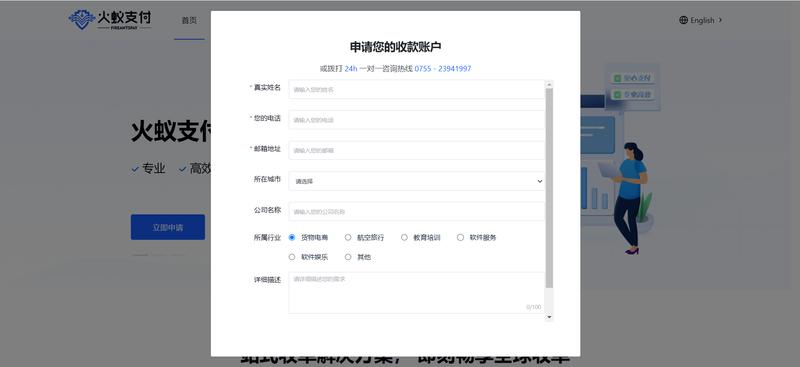800x367 pixels.
Task: Select the 软件服务 industry radio button
Action: point(460,237)
